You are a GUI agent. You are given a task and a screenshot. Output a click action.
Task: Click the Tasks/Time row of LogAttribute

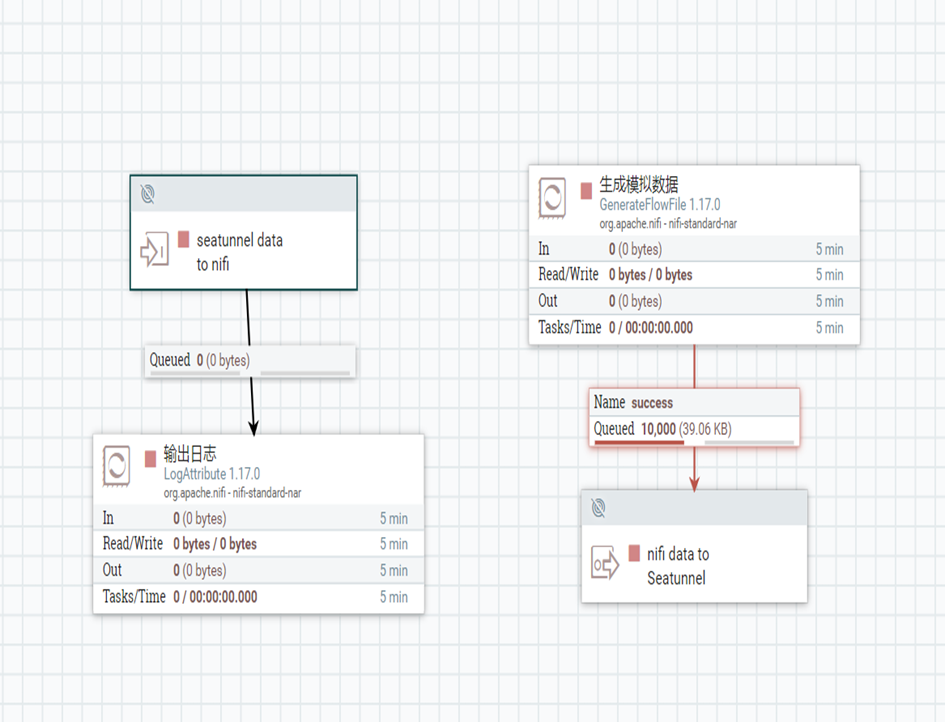point(259,597)
